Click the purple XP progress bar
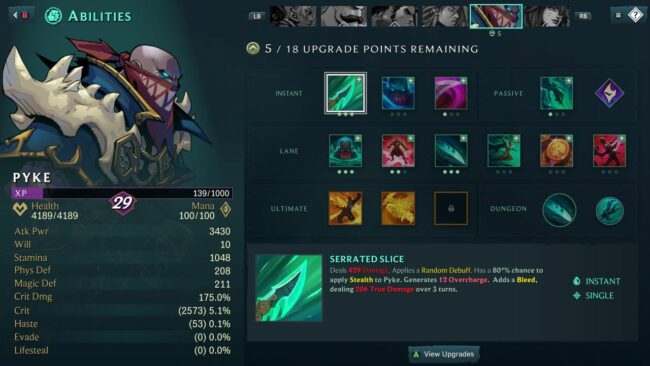Screen dimensions: 650x366 122,193
